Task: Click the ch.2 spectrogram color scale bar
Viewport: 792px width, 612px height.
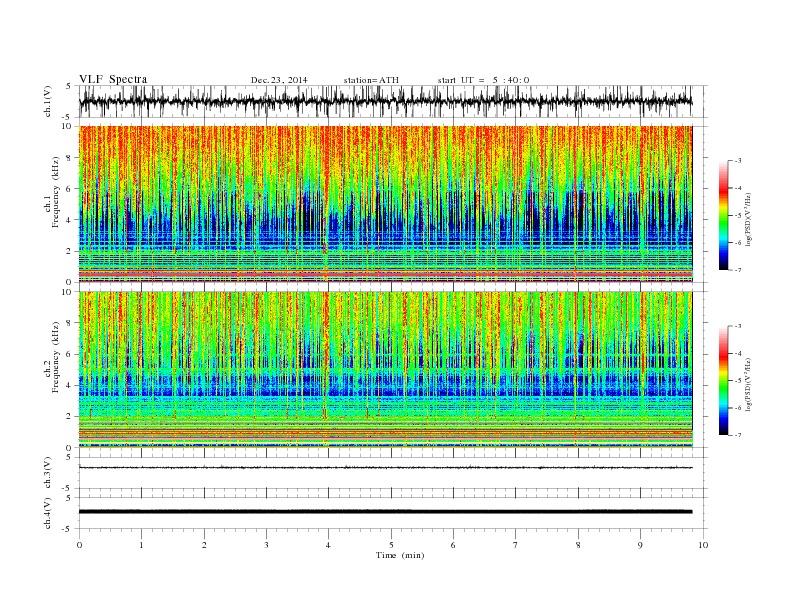Action: pyautogui.click(x=723, y=380)
